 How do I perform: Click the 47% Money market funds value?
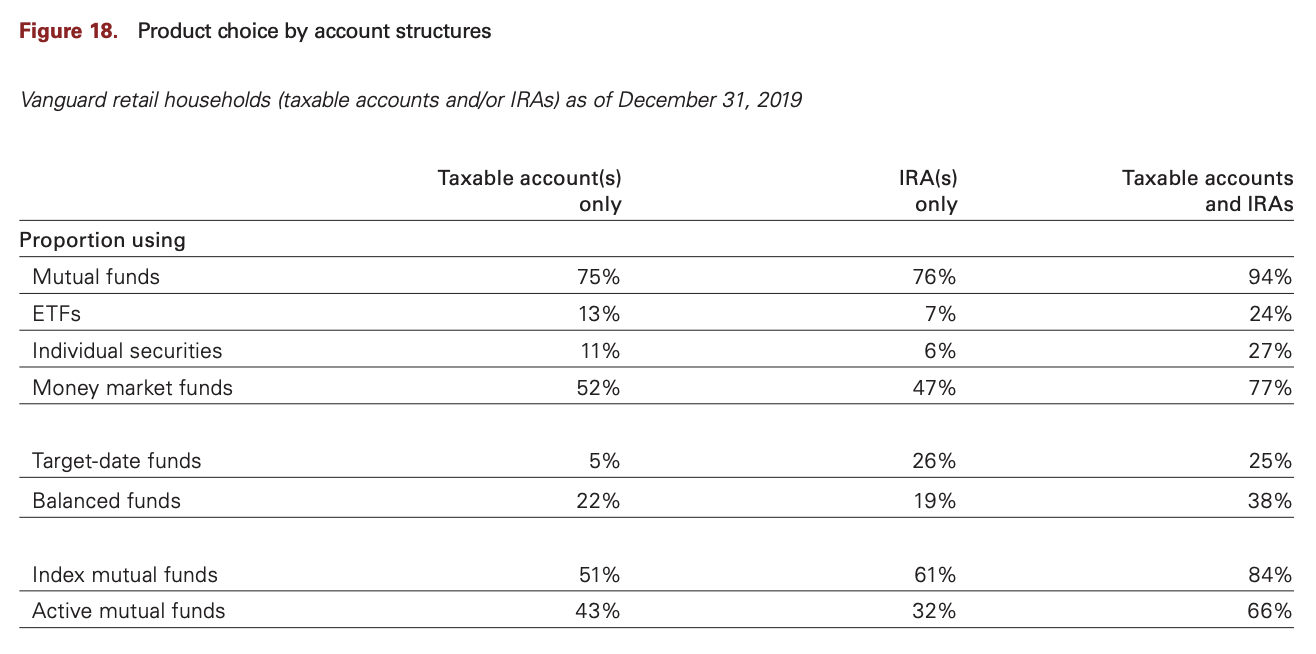tap(936, 388)
